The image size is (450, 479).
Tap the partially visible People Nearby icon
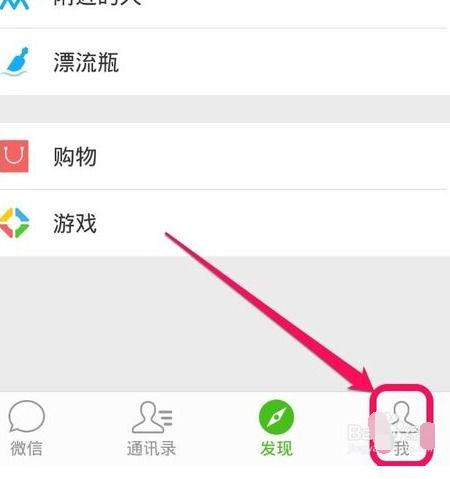13,4
